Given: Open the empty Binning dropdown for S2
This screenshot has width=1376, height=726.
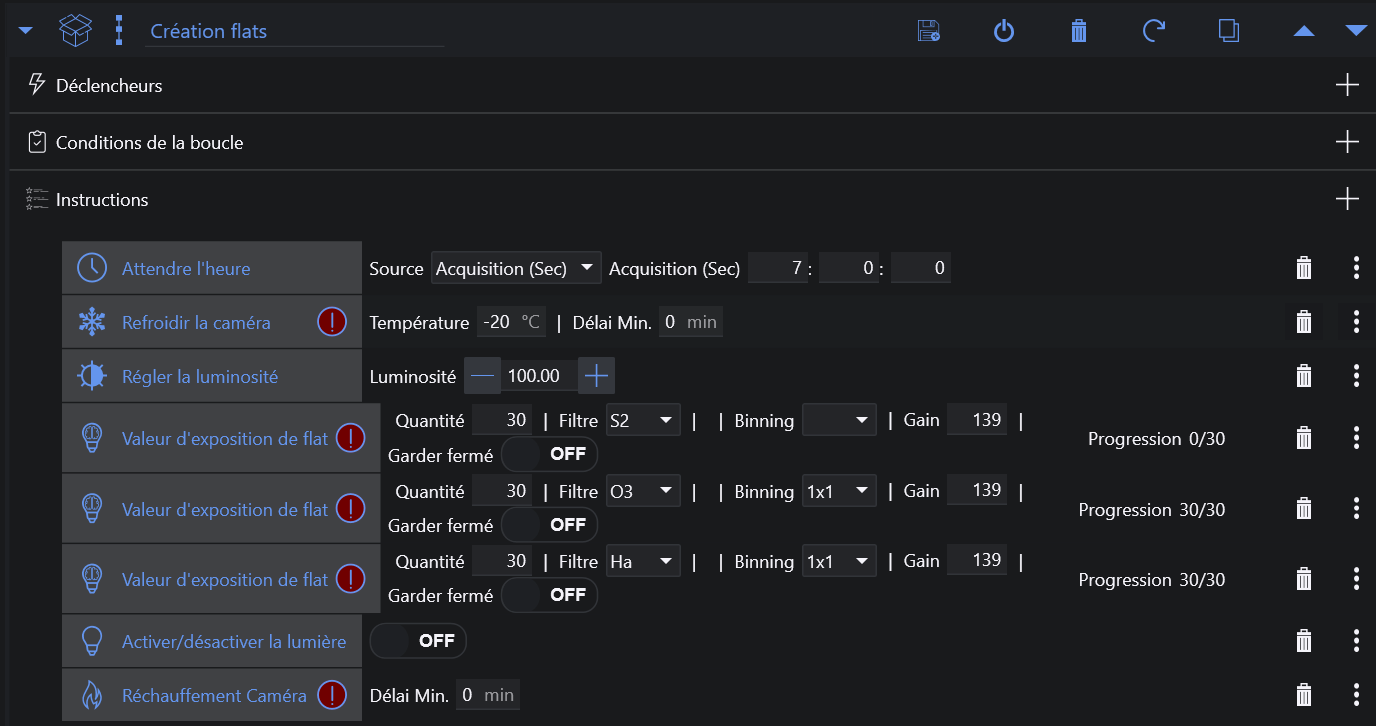Looking at the screenshot, I should click(x=839, y=421).
